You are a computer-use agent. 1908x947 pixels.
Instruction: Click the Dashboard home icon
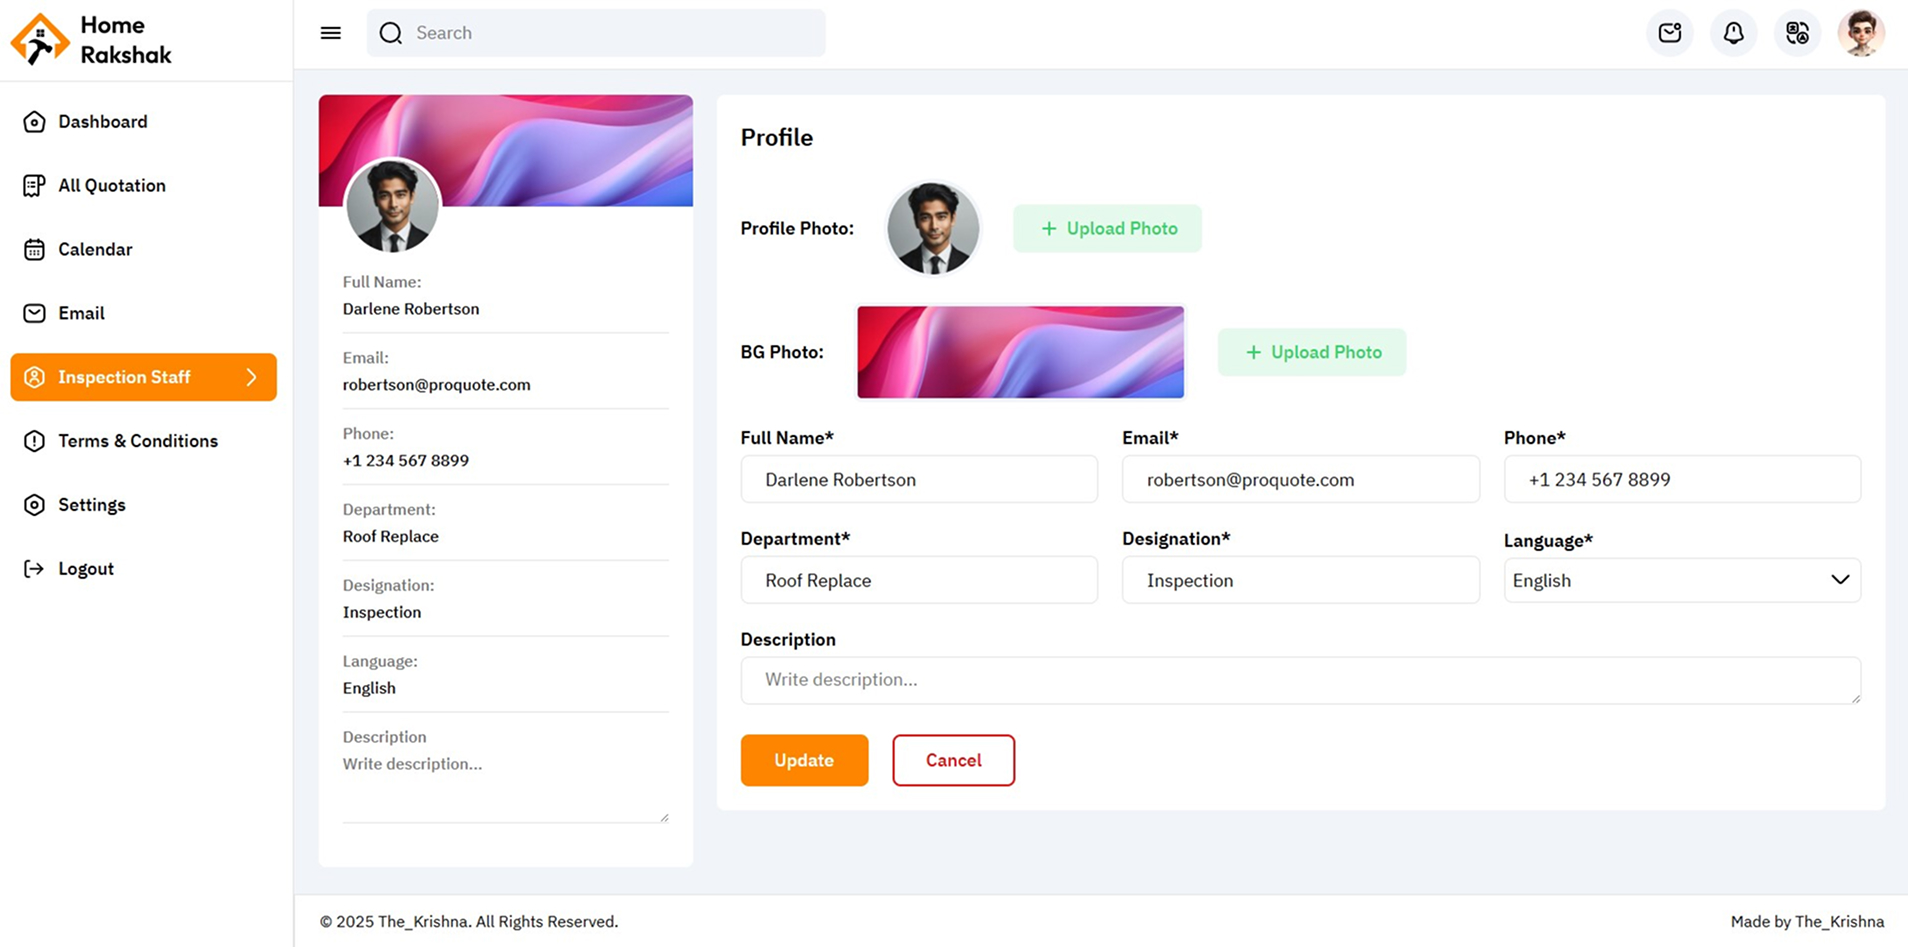coord(34,121)
